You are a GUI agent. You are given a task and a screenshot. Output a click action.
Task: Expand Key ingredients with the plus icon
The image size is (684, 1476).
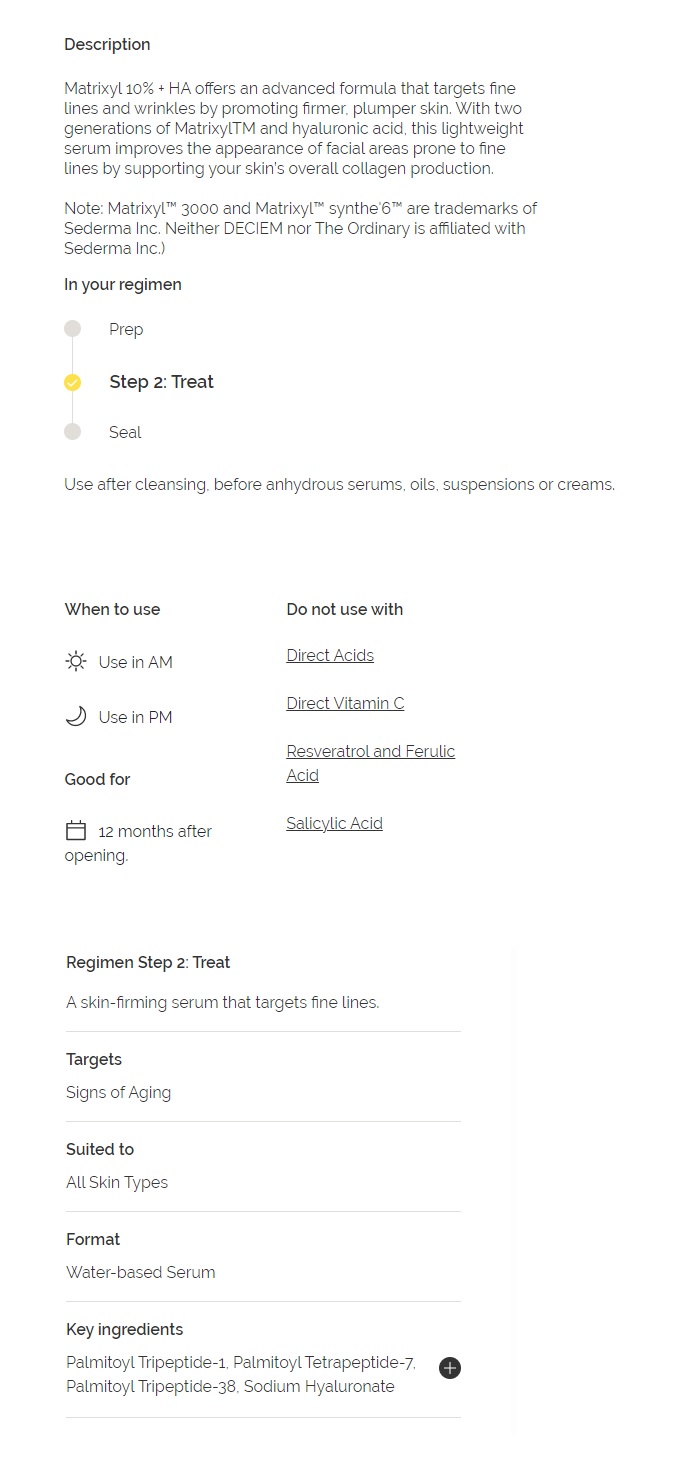(450, 1368)
